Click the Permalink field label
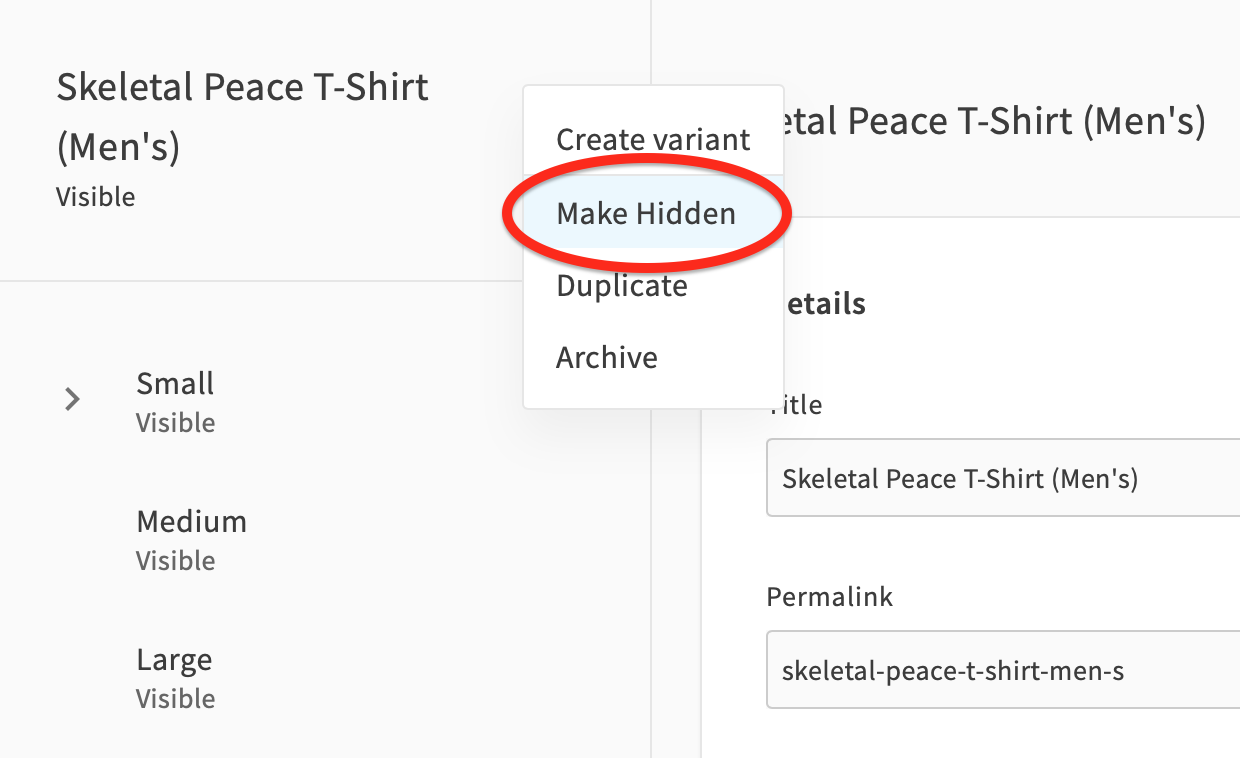 pos(829,597)
